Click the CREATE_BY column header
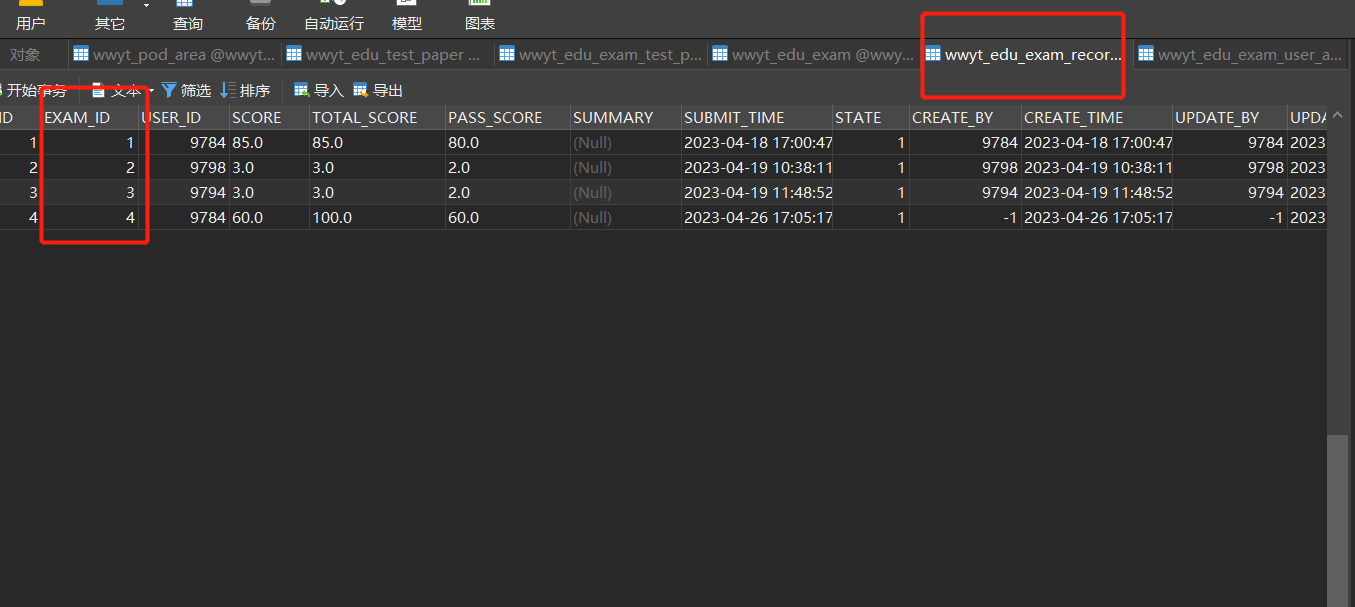Screen dimensions: 1355x607 (965, 118)
